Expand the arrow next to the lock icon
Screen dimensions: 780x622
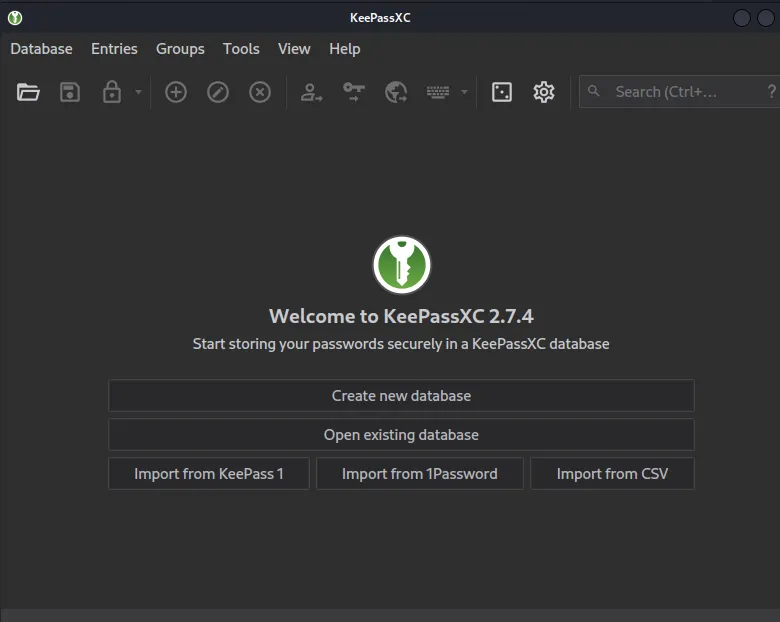138,92
